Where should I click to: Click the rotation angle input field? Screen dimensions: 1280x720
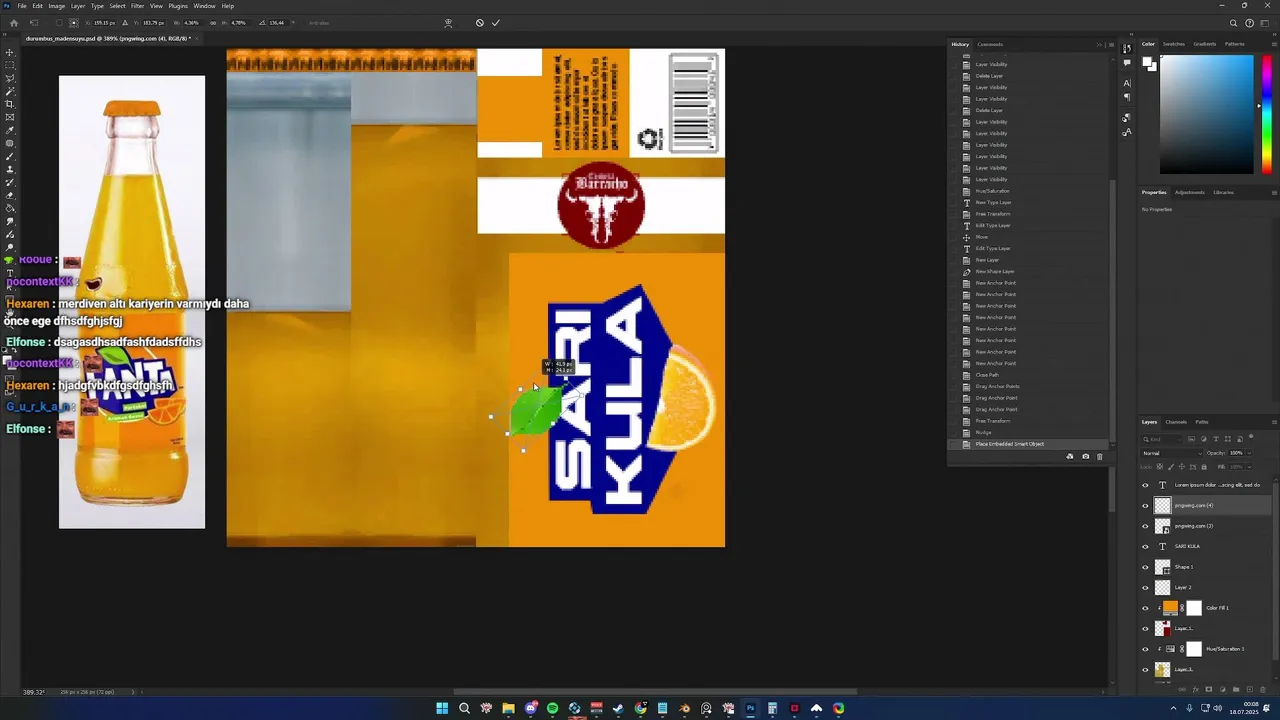(276, 22)
